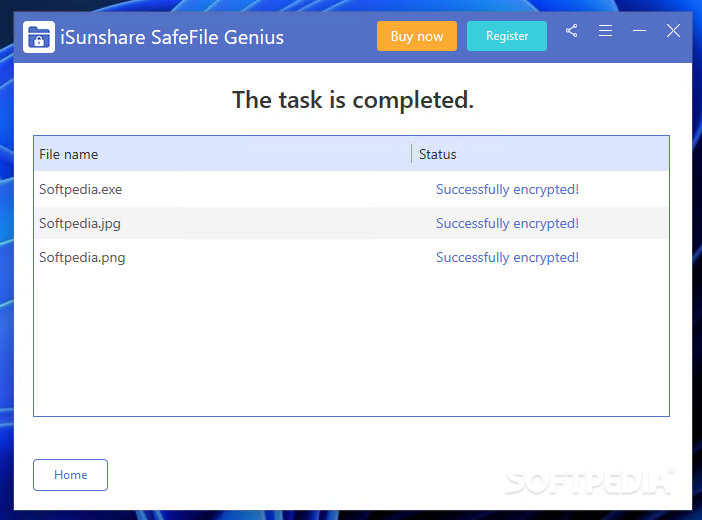
Task: Click 'The task is completed.' heading
Action: pyautogui.click(x=353, y=99)
